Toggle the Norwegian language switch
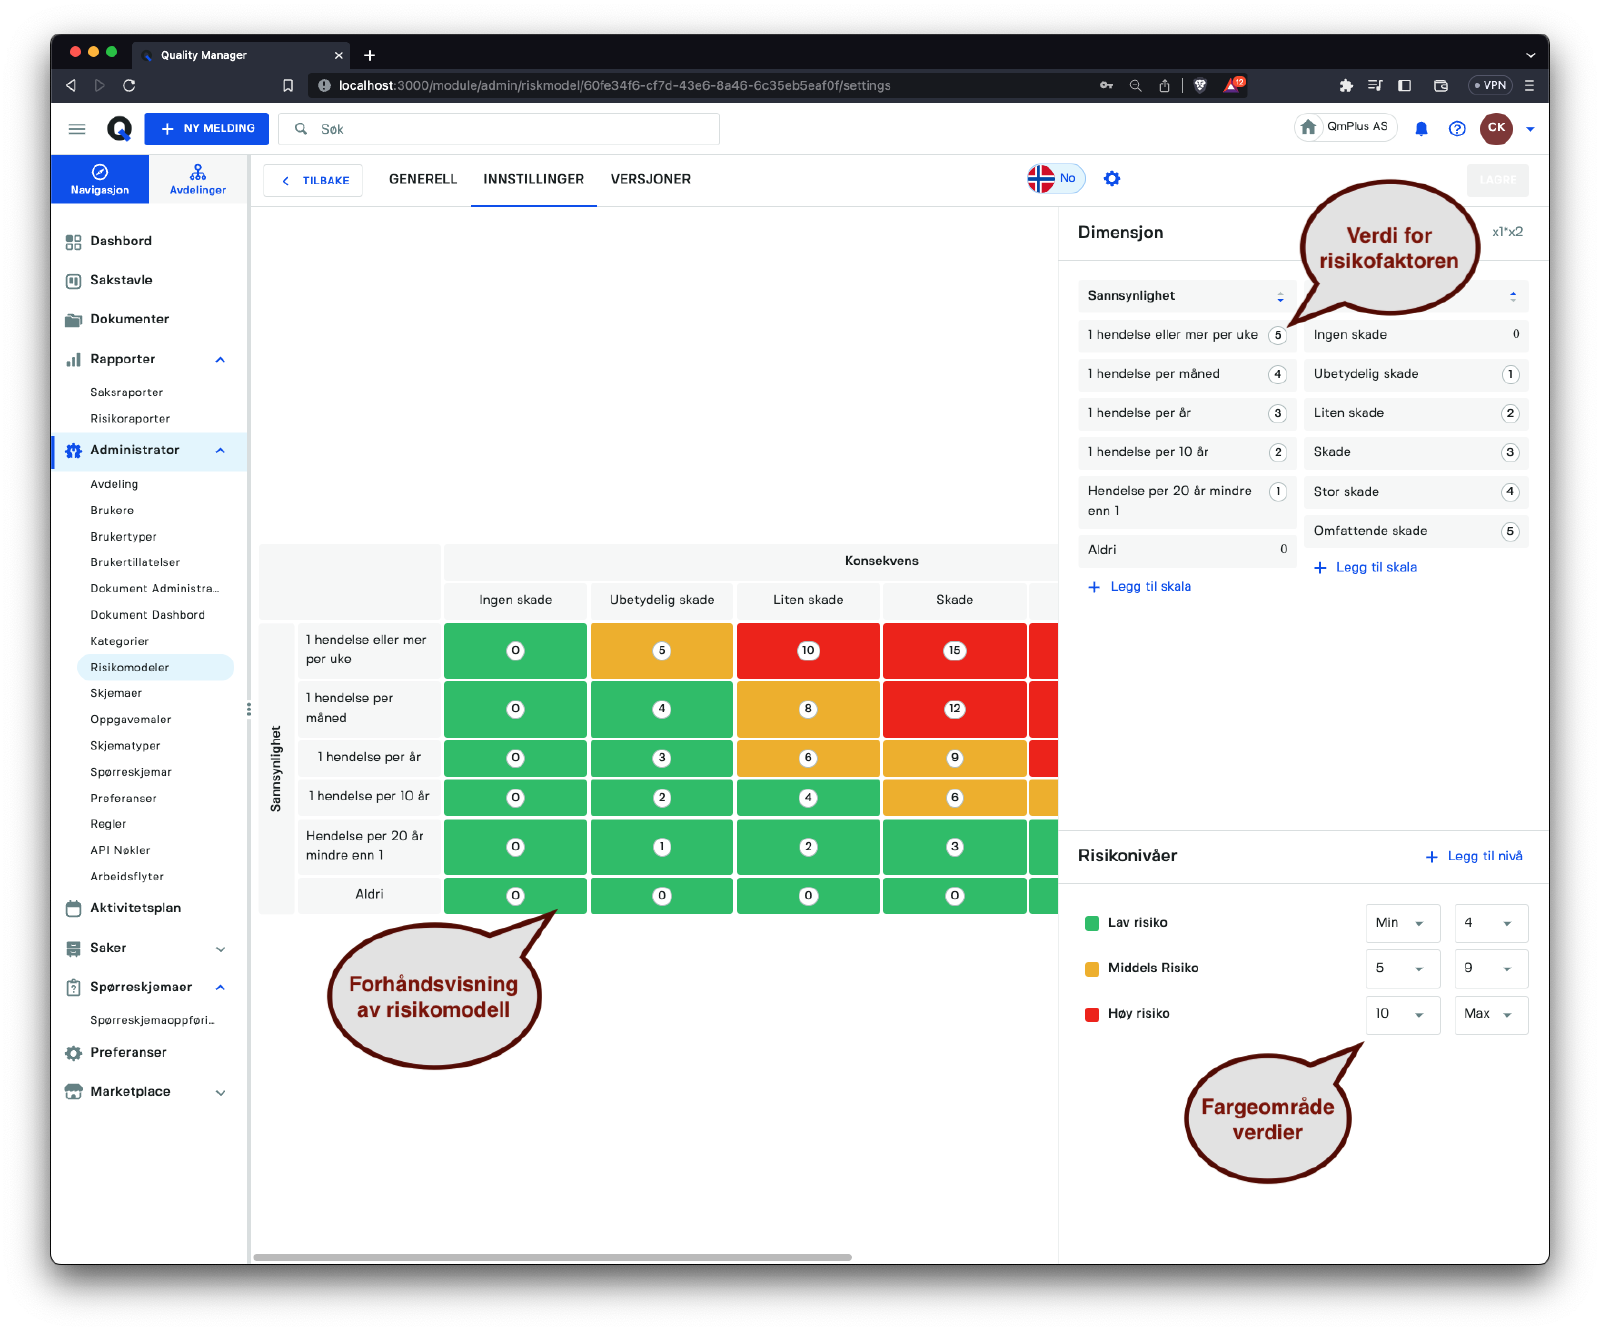The width and height of the screenshot is (1600, 1331). click(x=1054, y=179)
